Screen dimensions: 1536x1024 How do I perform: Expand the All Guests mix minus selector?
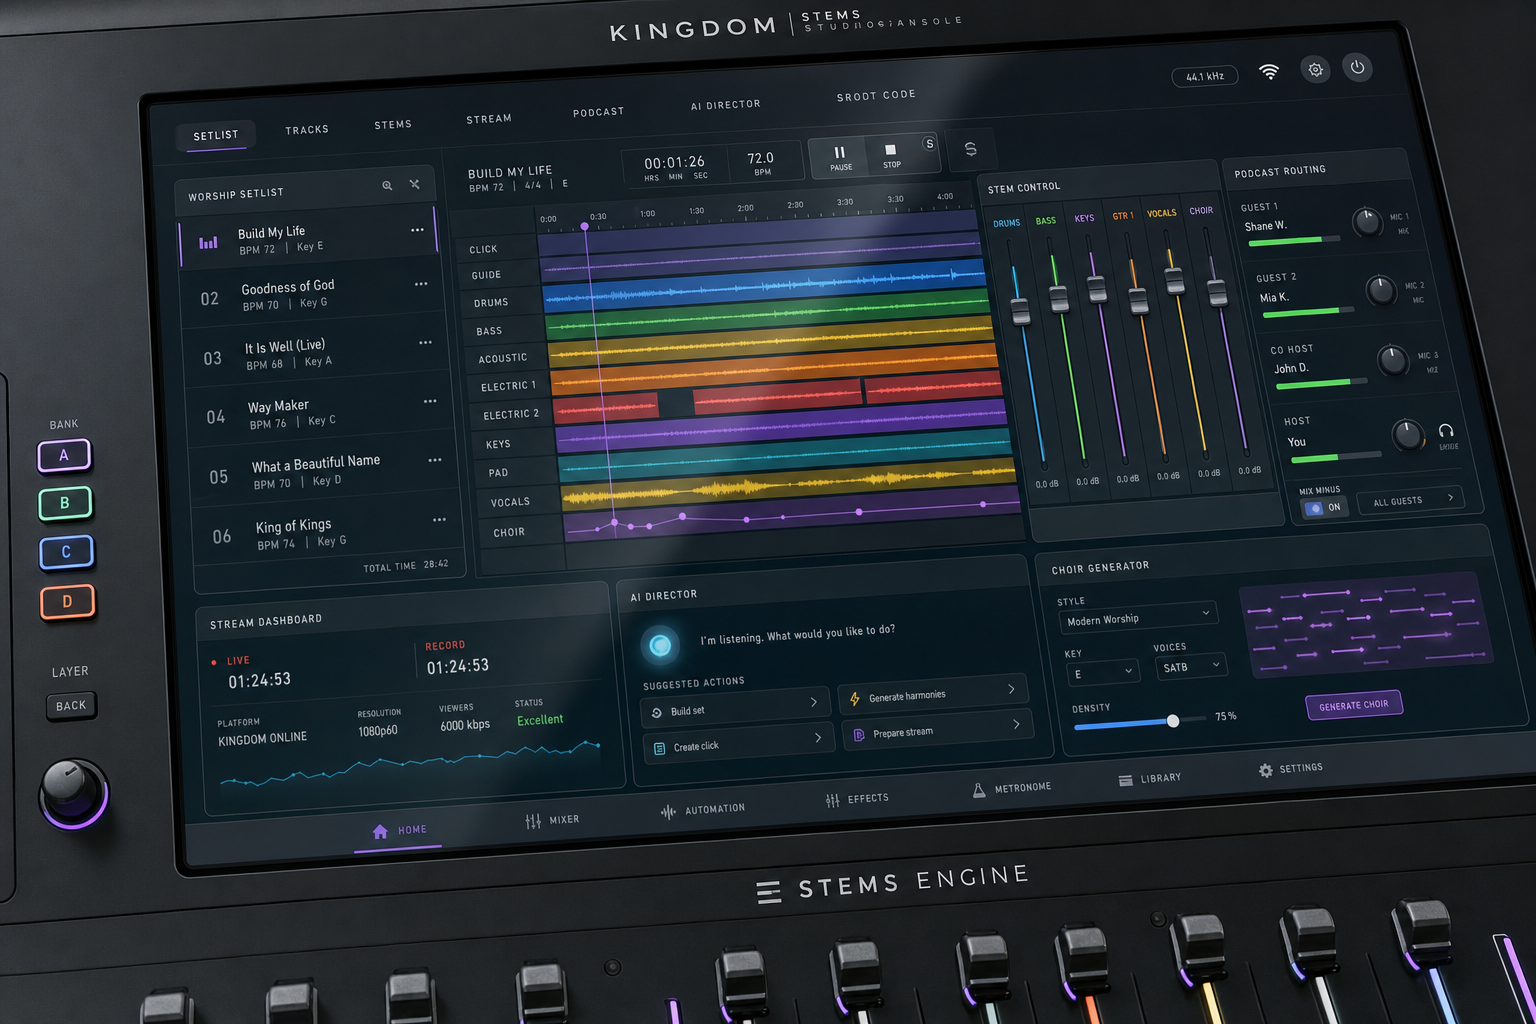coord(1413,500)
